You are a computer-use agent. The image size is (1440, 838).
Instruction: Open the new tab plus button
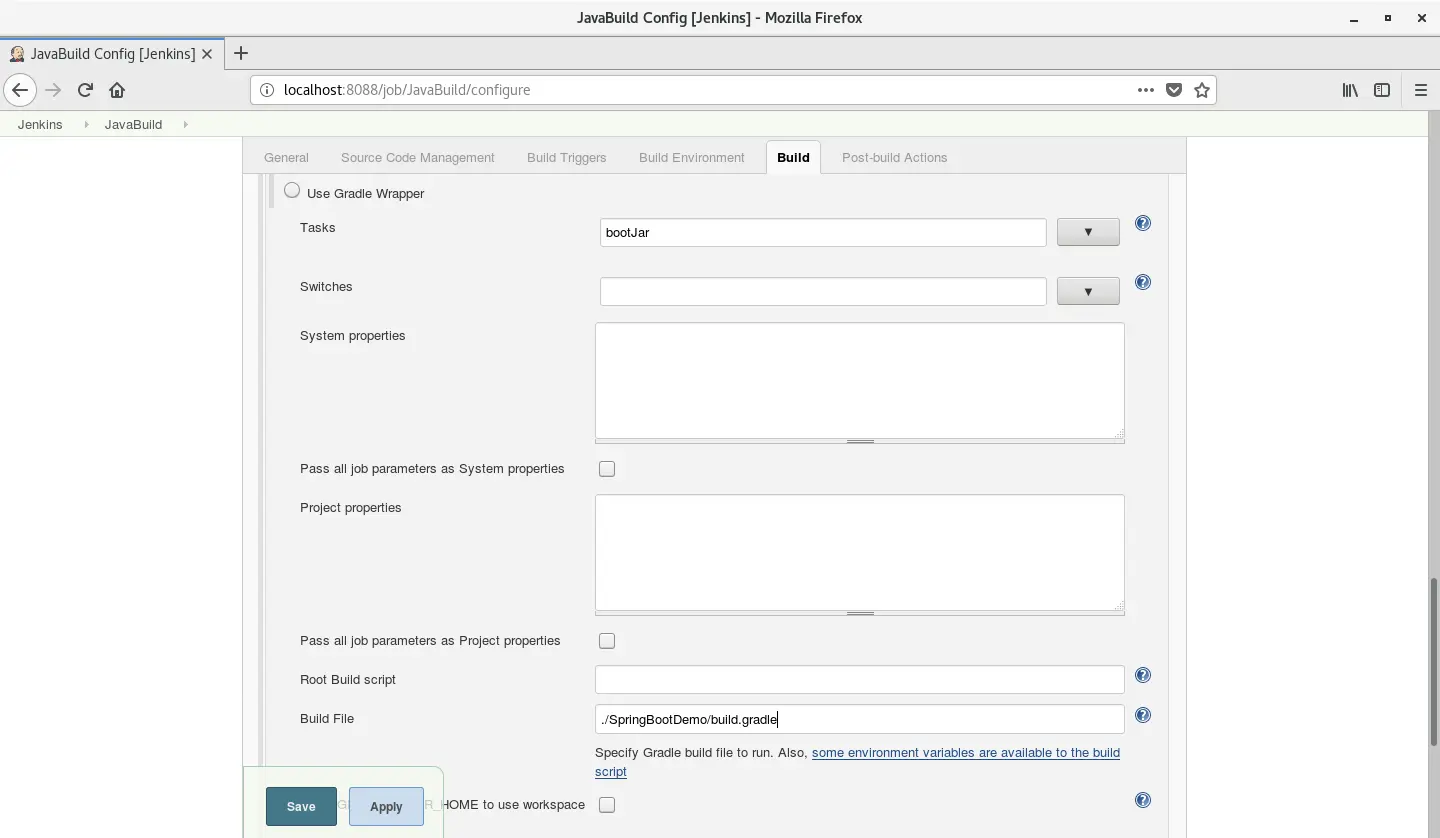tap(240, 53)
